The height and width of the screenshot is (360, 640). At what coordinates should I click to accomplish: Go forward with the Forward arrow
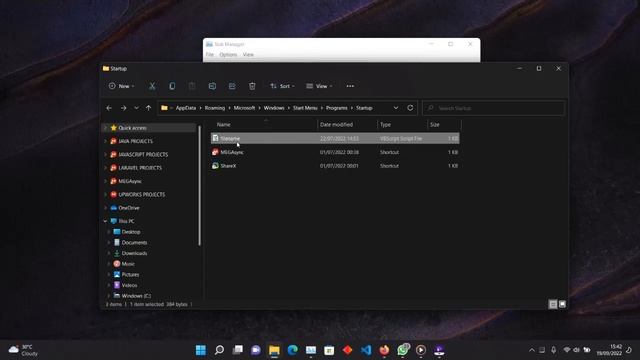point(123,108)
